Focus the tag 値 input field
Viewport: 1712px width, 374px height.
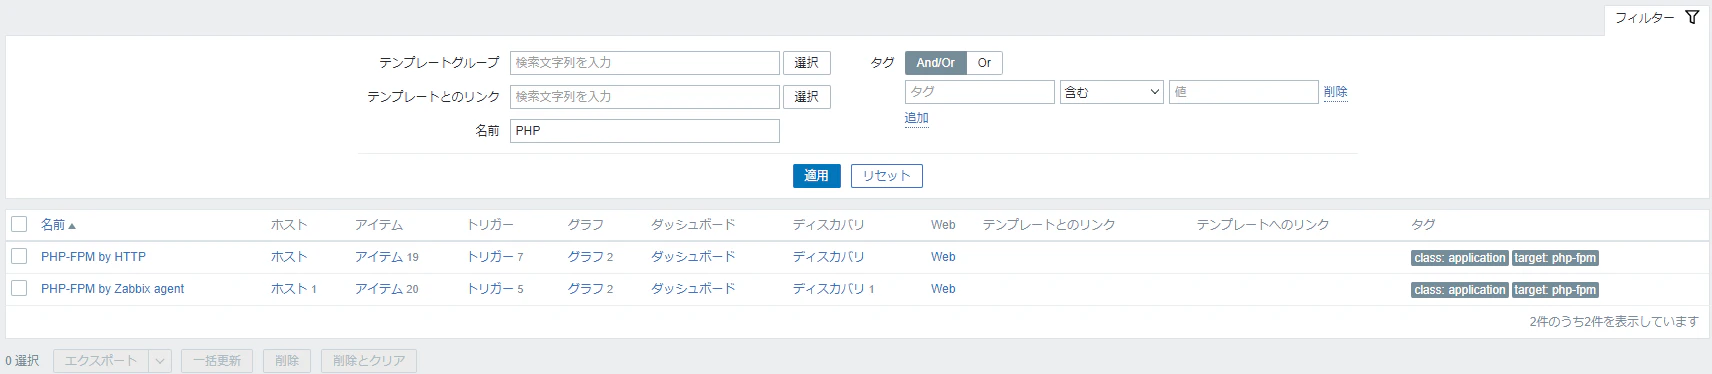pos(1243,92)
